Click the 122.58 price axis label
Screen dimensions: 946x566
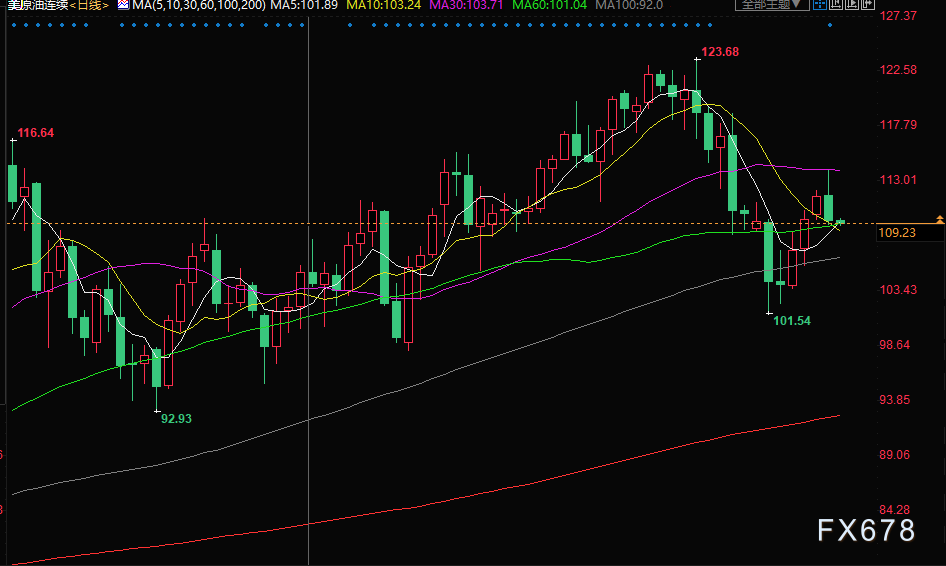click(898, 70)
